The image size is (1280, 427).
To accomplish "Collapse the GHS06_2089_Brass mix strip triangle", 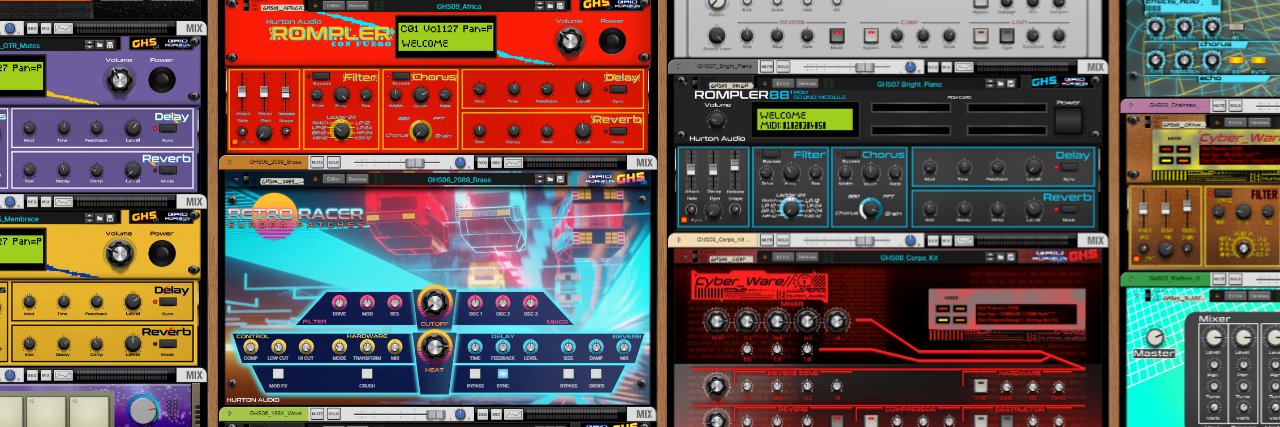I will coord(229,162).
